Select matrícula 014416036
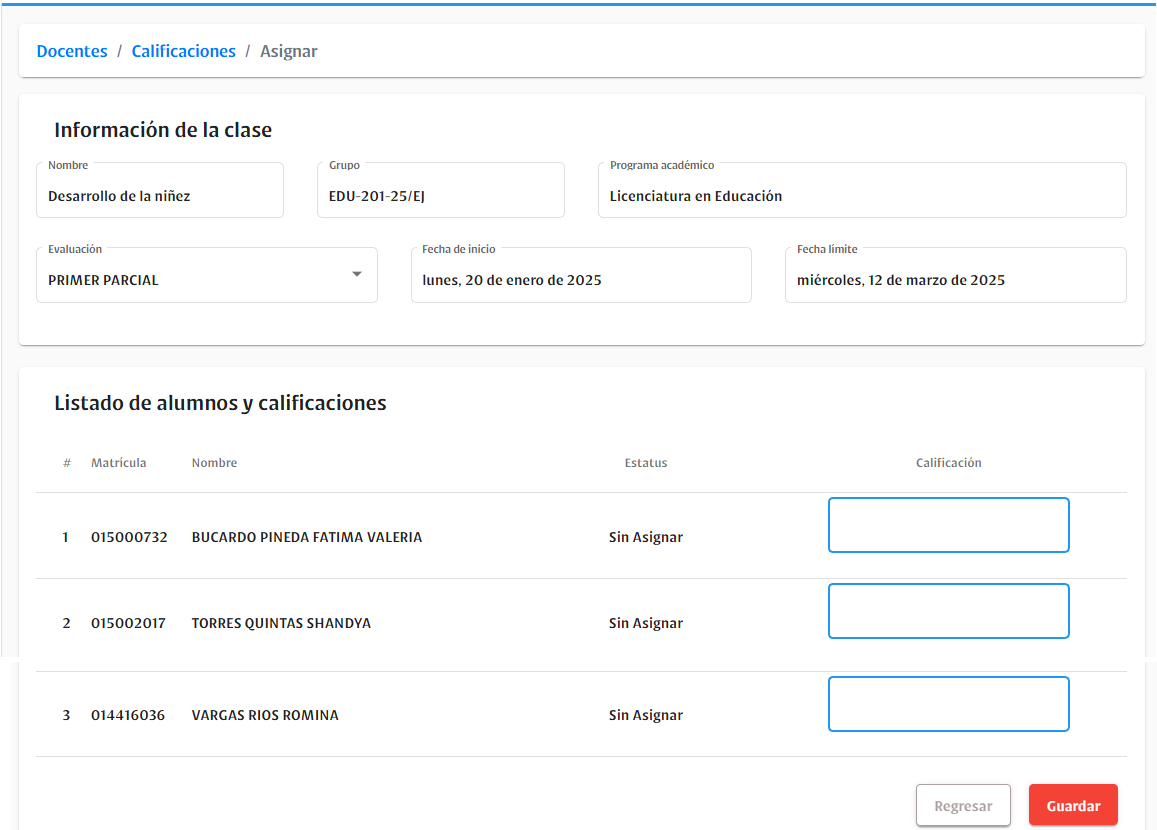This screenshot has height=830, width=1157. 128,715
